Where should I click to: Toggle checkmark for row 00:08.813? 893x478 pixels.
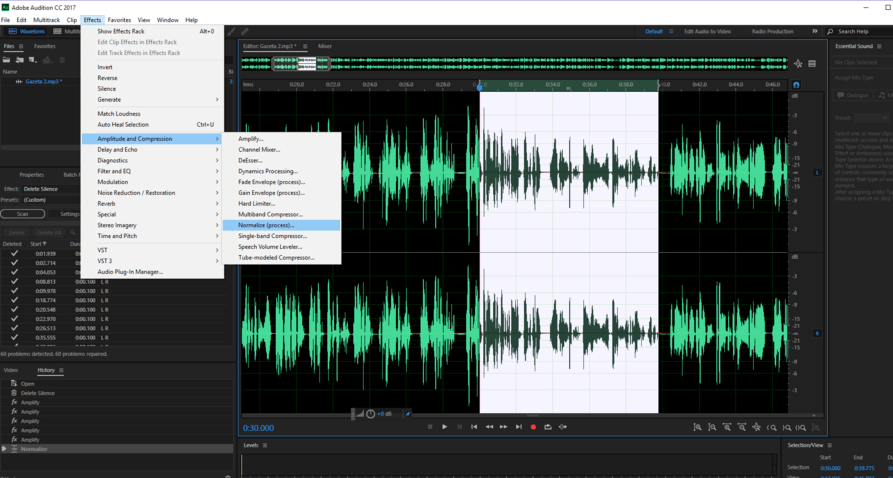[14, 281]
